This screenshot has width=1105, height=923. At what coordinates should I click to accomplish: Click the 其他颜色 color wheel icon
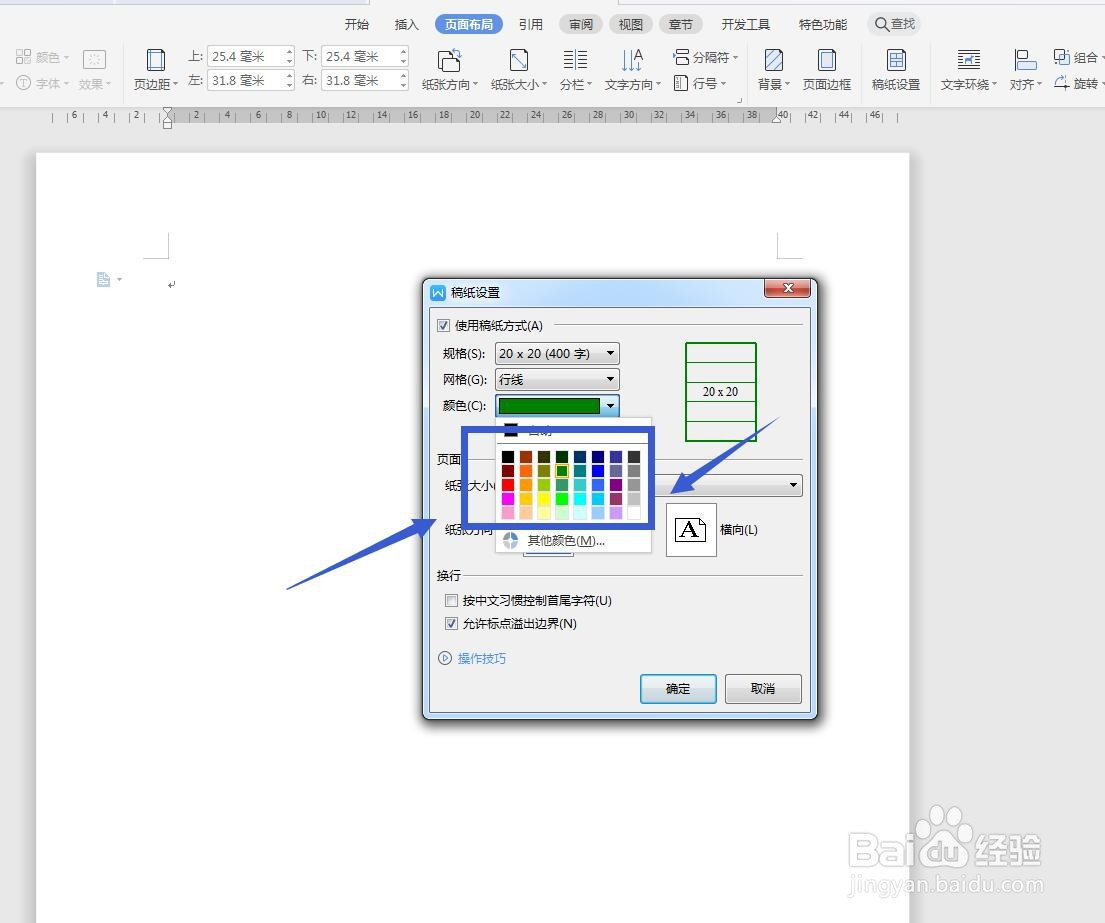(511, 540)
